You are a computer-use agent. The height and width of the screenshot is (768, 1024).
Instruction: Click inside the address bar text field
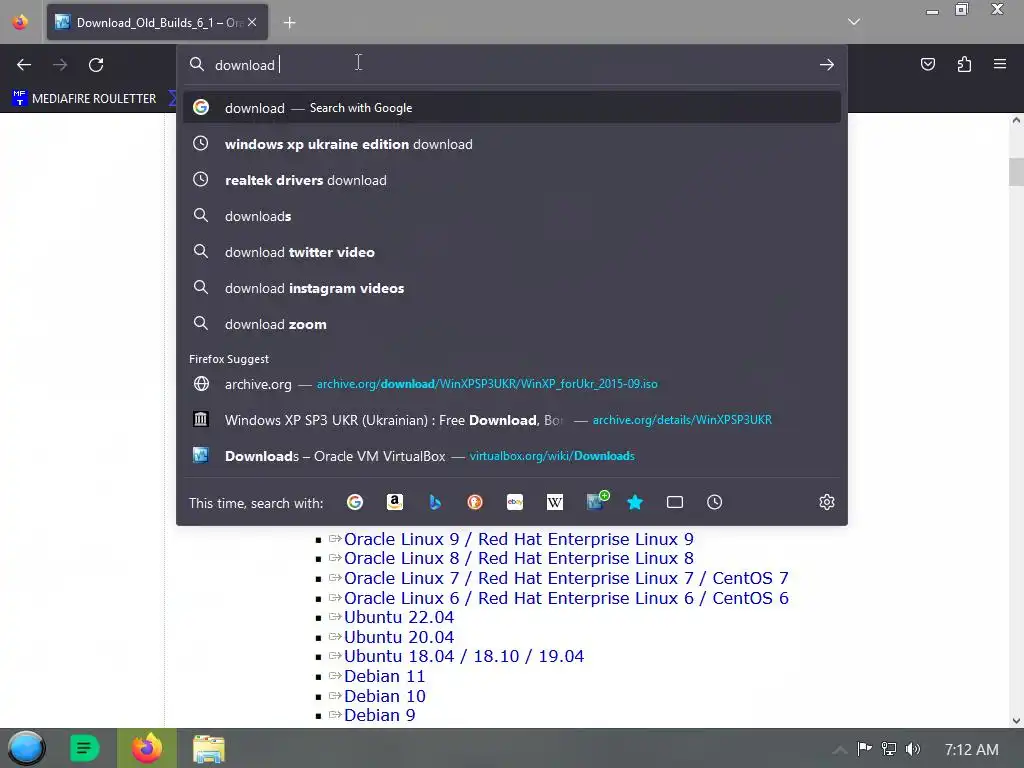click(x=511, y=65)
